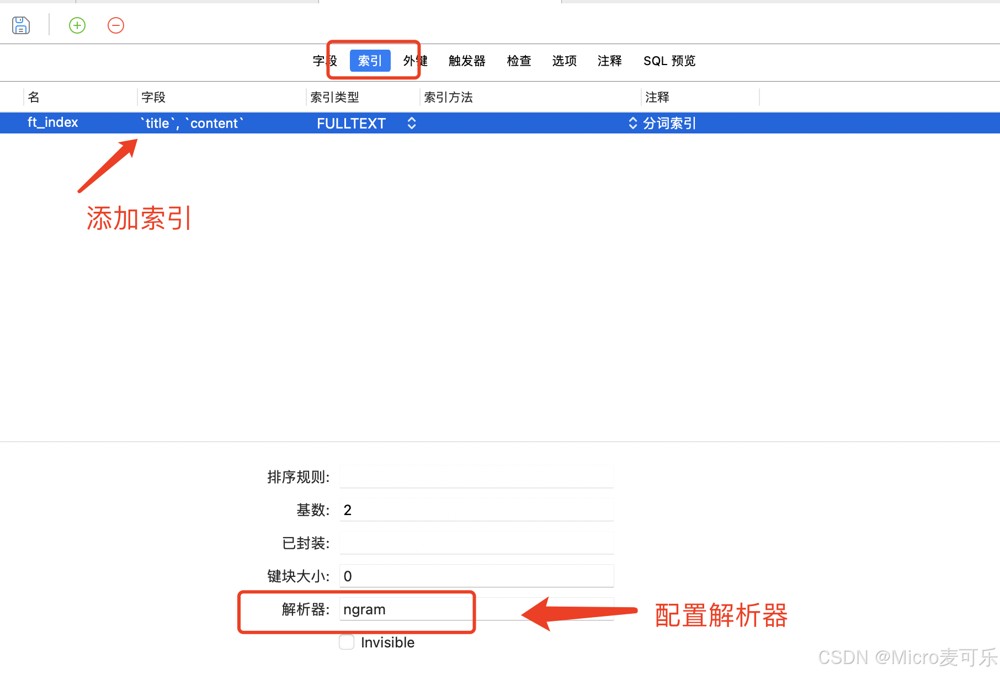Go to the 检查 tab

coord(519,61)
